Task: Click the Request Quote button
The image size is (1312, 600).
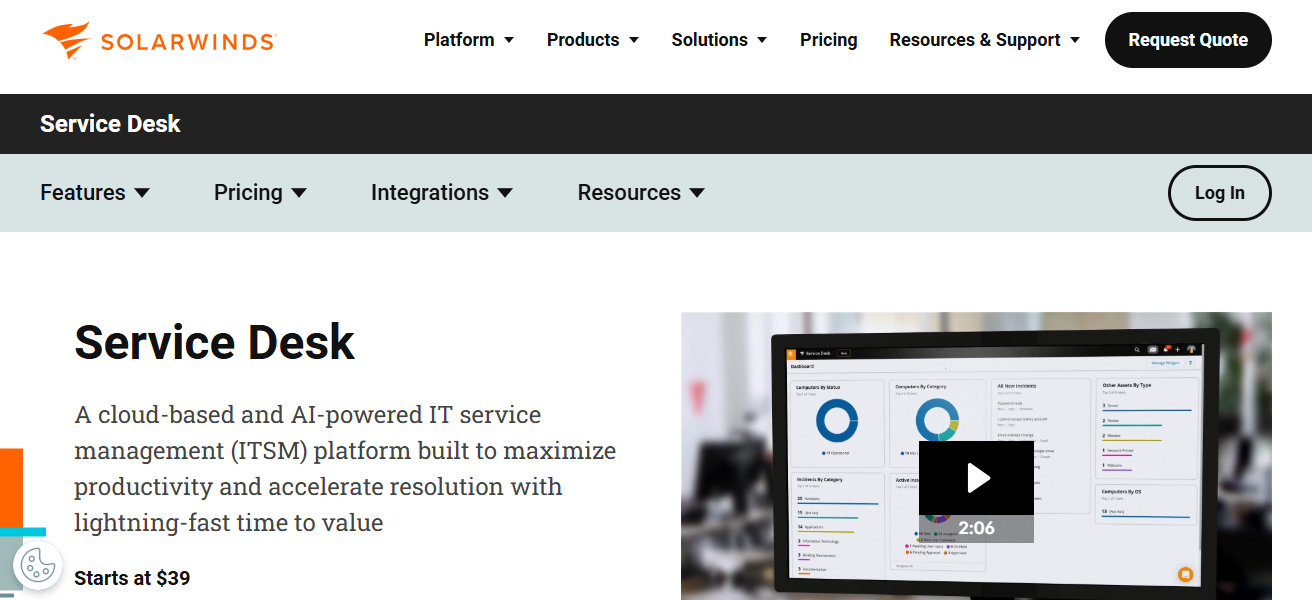Action: tap(1188, 40)
